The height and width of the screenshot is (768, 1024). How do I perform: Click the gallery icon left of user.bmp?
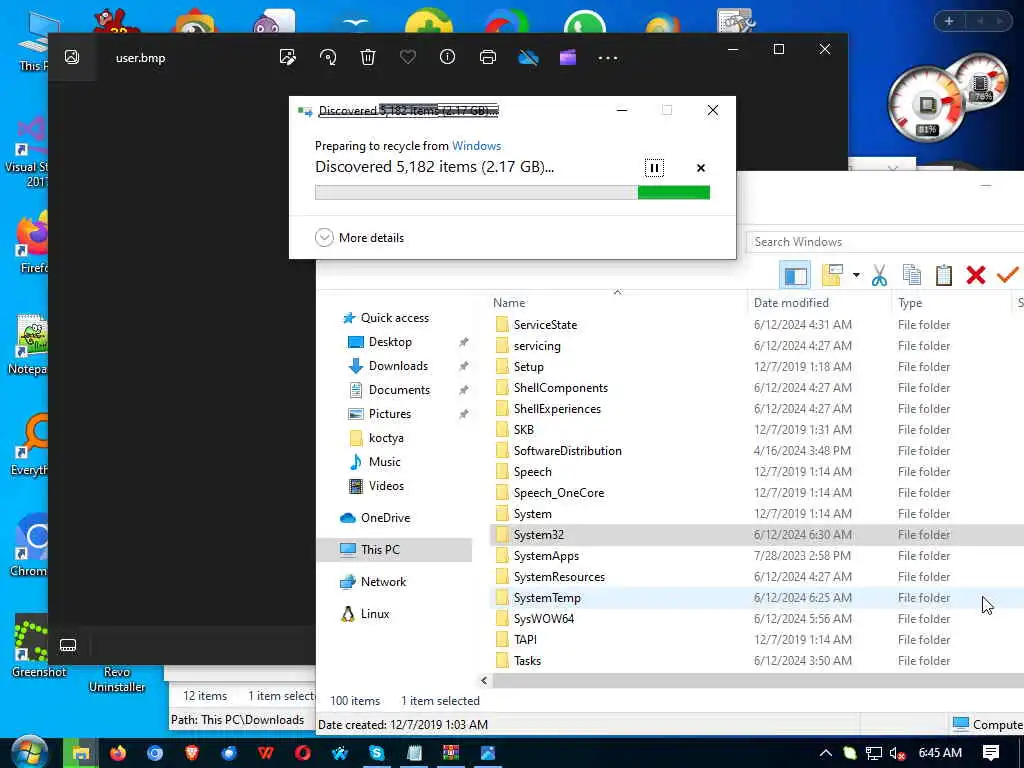point(72,57)
